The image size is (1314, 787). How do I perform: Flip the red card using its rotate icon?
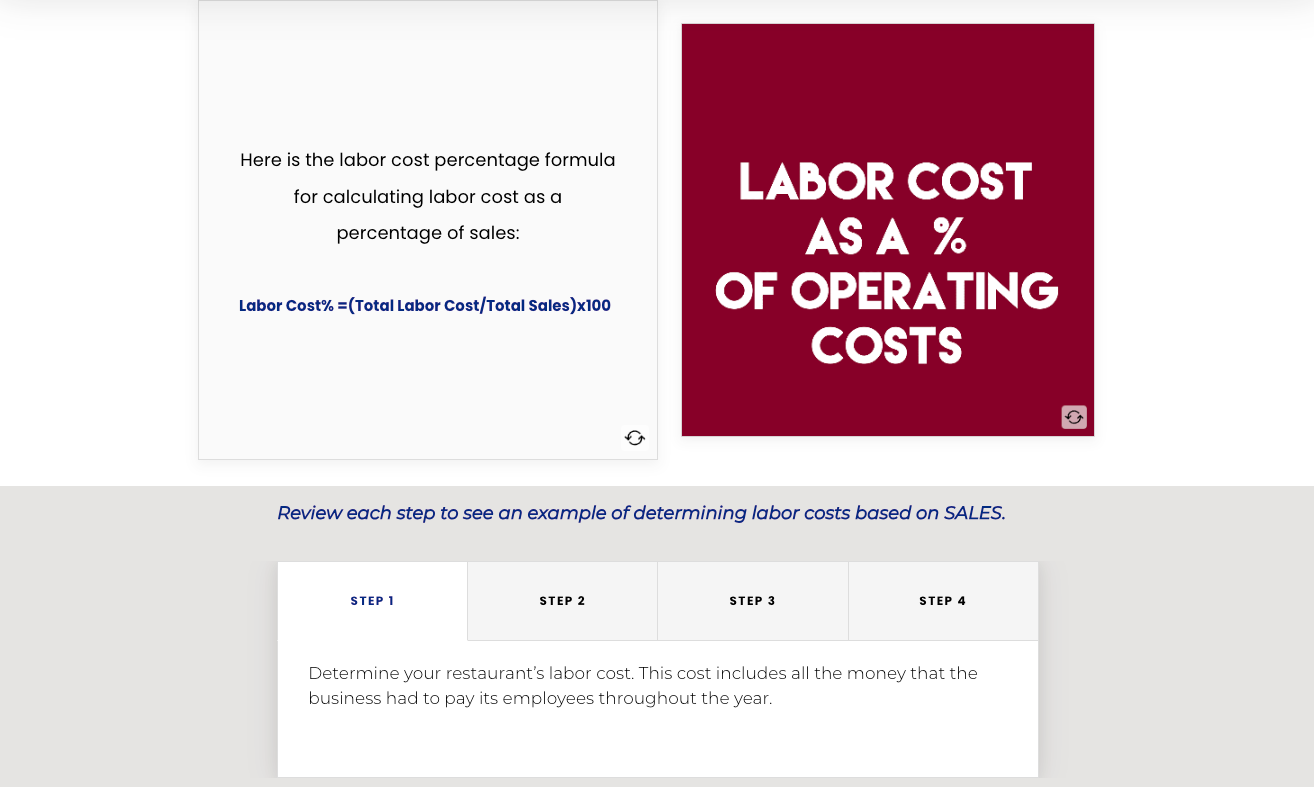[1074, 417]
